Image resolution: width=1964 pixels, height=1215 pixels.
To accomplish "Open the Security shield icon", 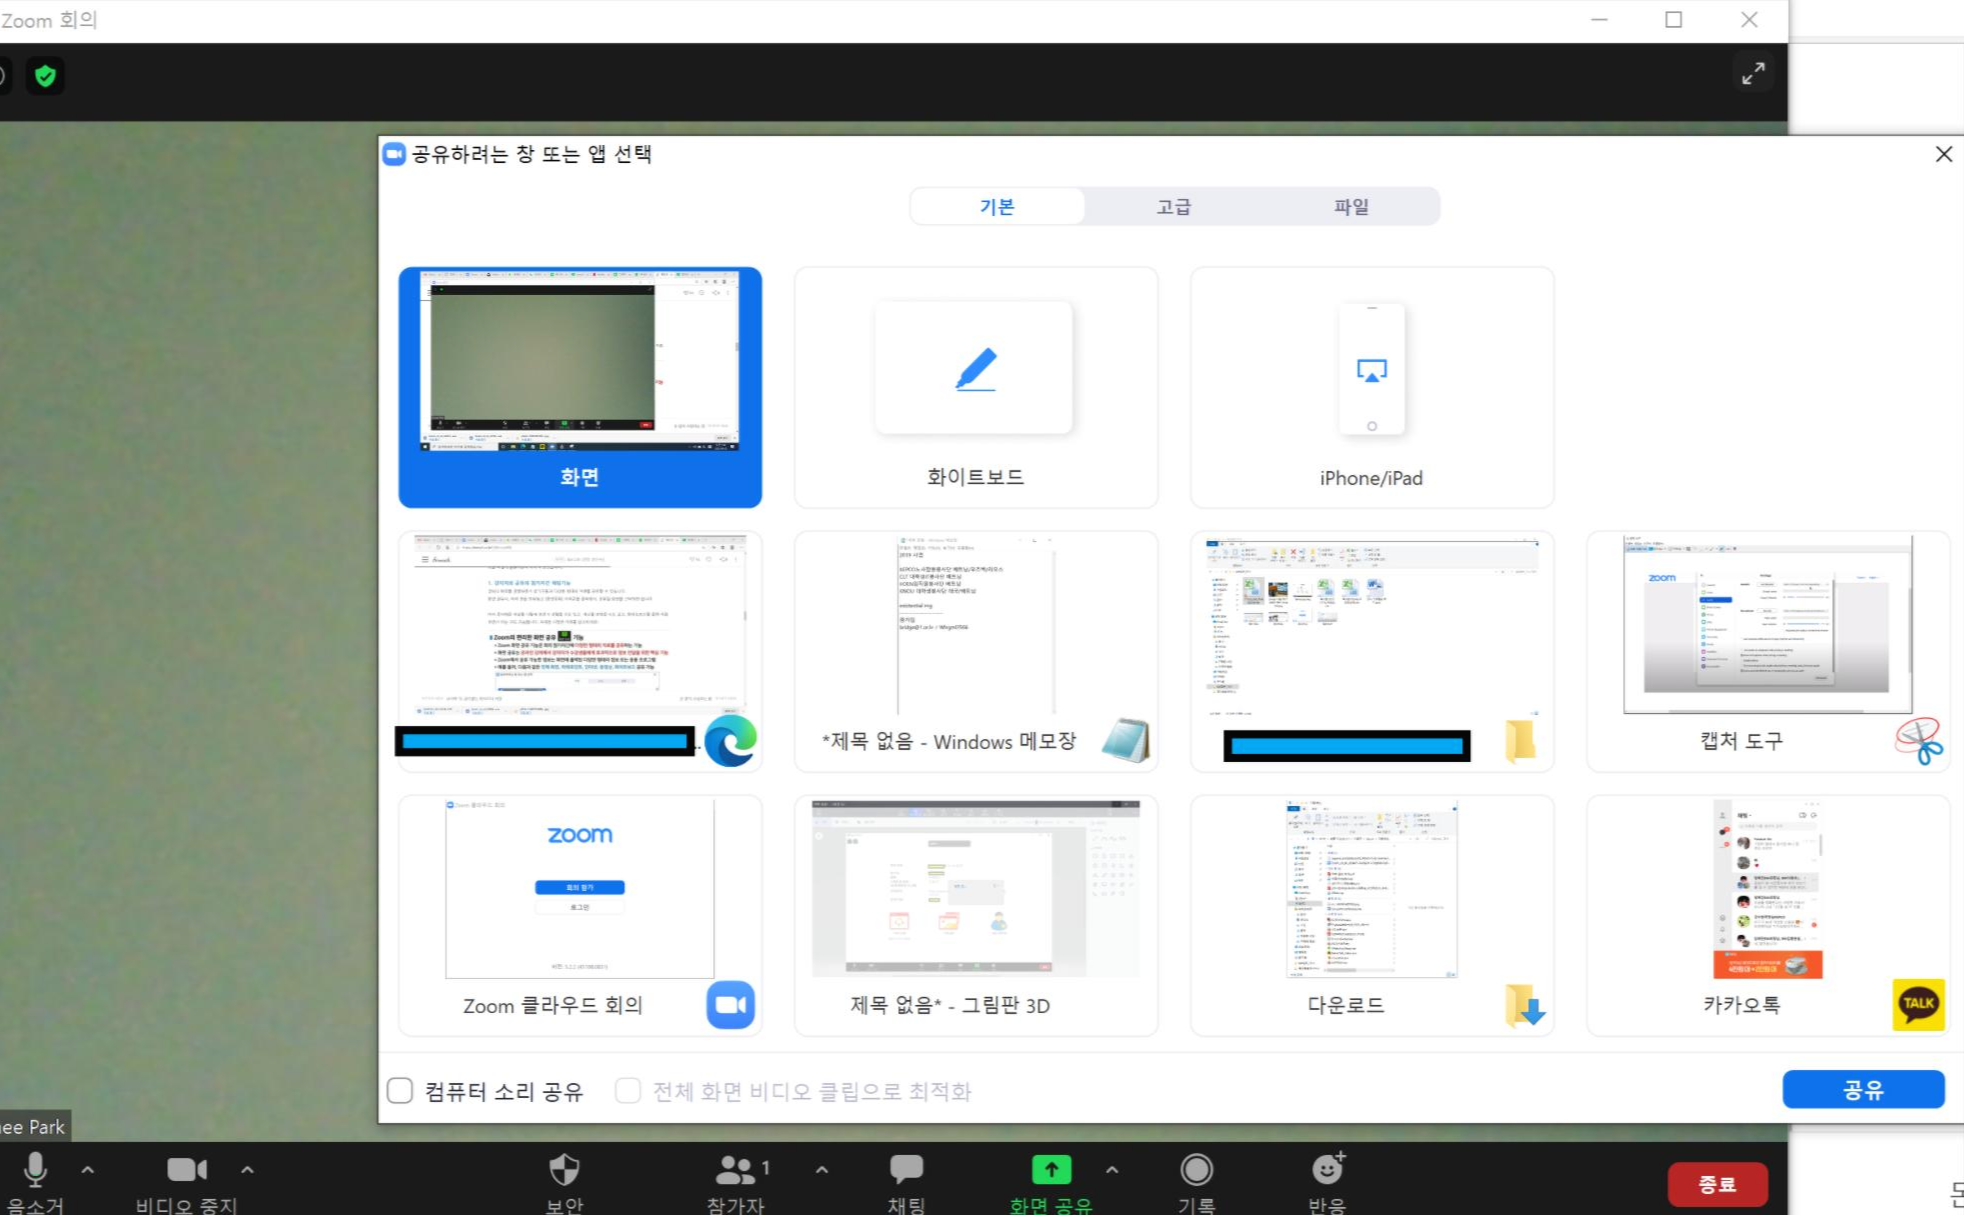I will click(564, 1169).
